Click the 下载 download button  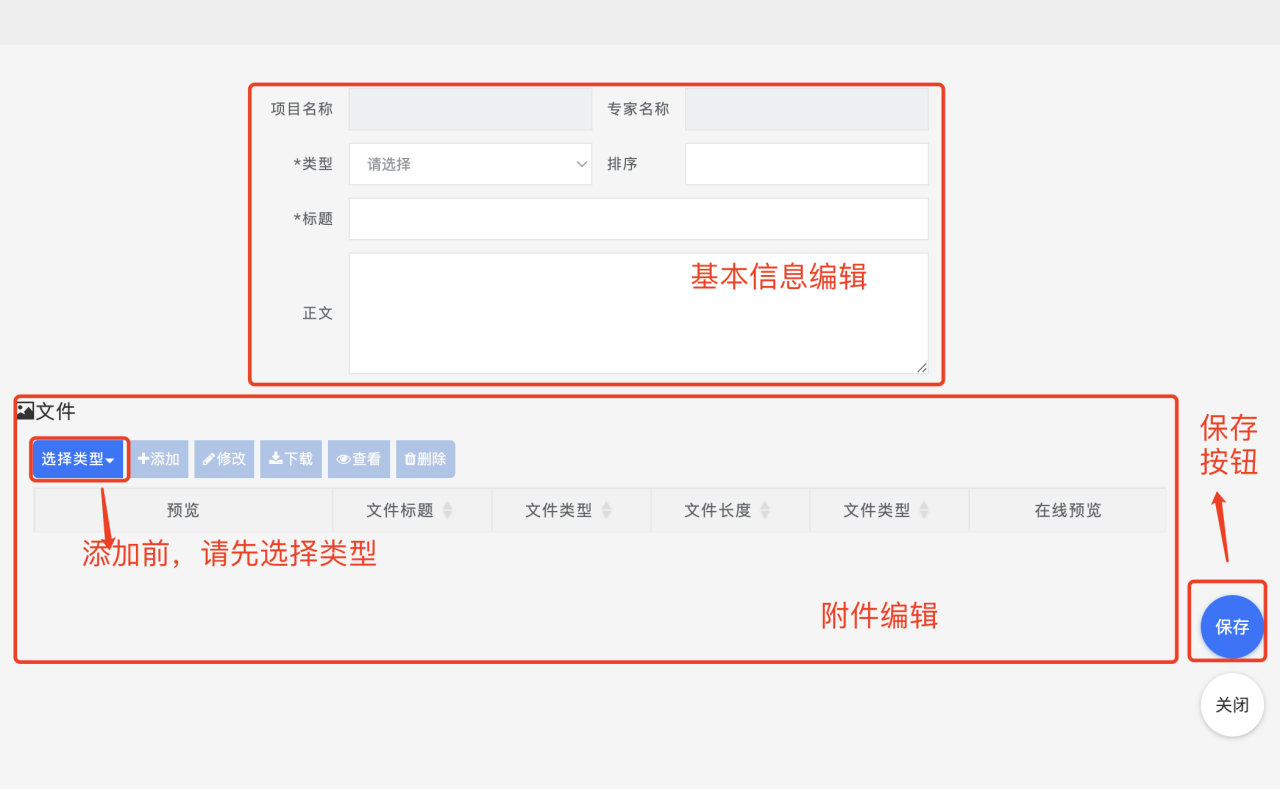pyautogui.click(x=291, y=459)
